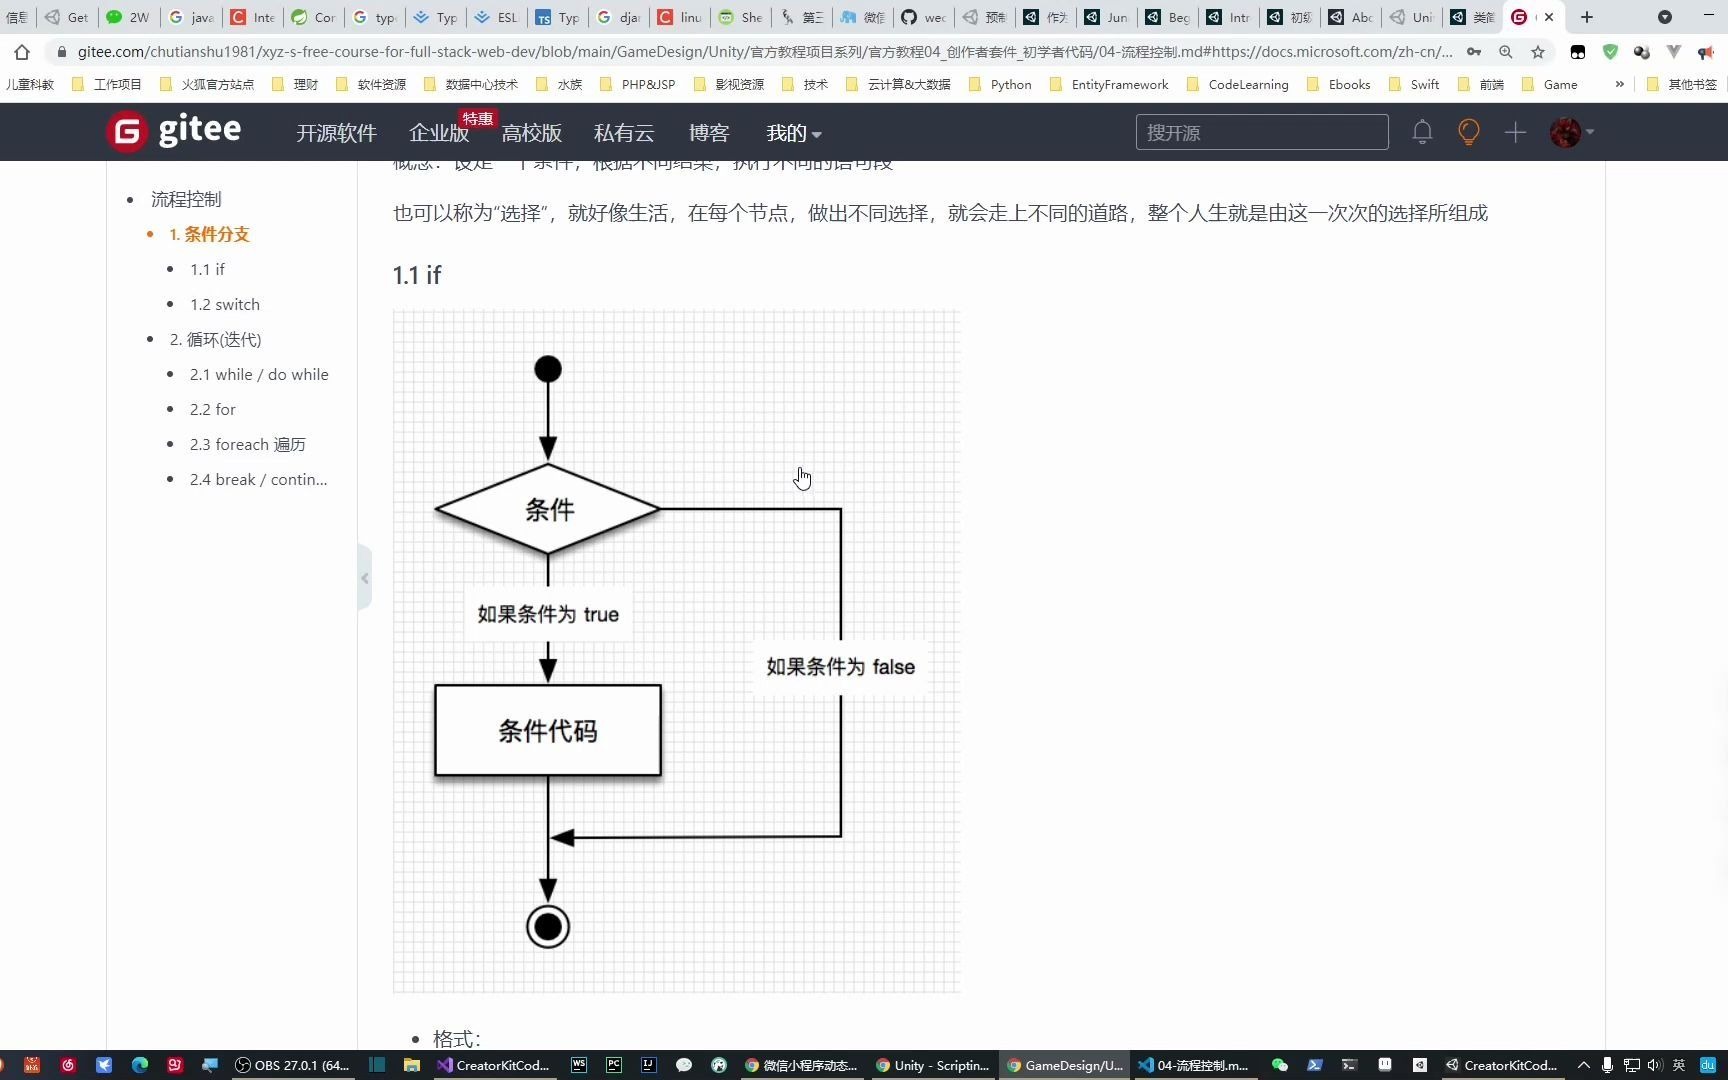The height and width of the screenshot is (1080, 1728).
Task: Open Gitee notifications bell icon
Action: [x=1421, y=131]
